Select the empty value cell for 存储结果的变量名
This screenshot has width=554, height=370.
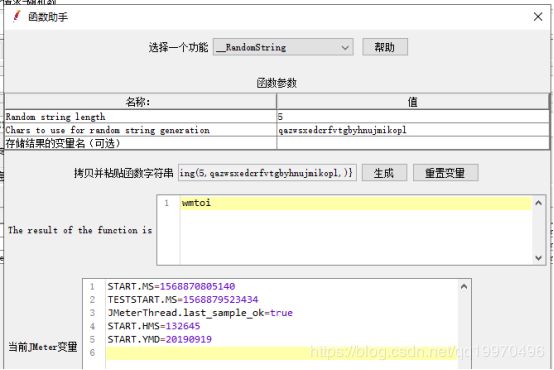tap(413, 143)
